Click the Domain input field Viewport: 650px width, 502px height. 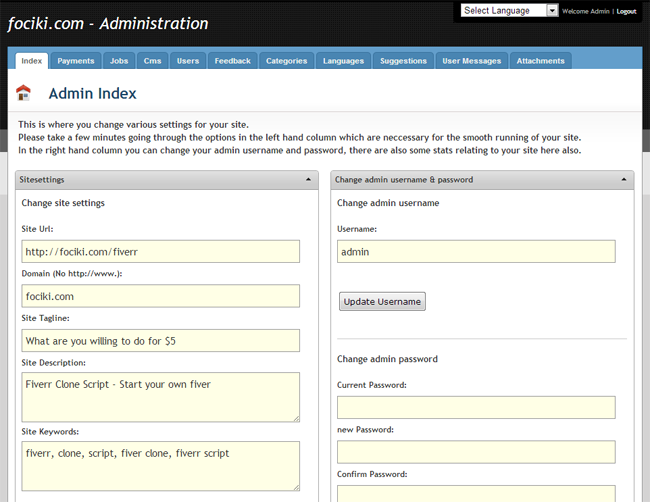[x=160, y=296]
